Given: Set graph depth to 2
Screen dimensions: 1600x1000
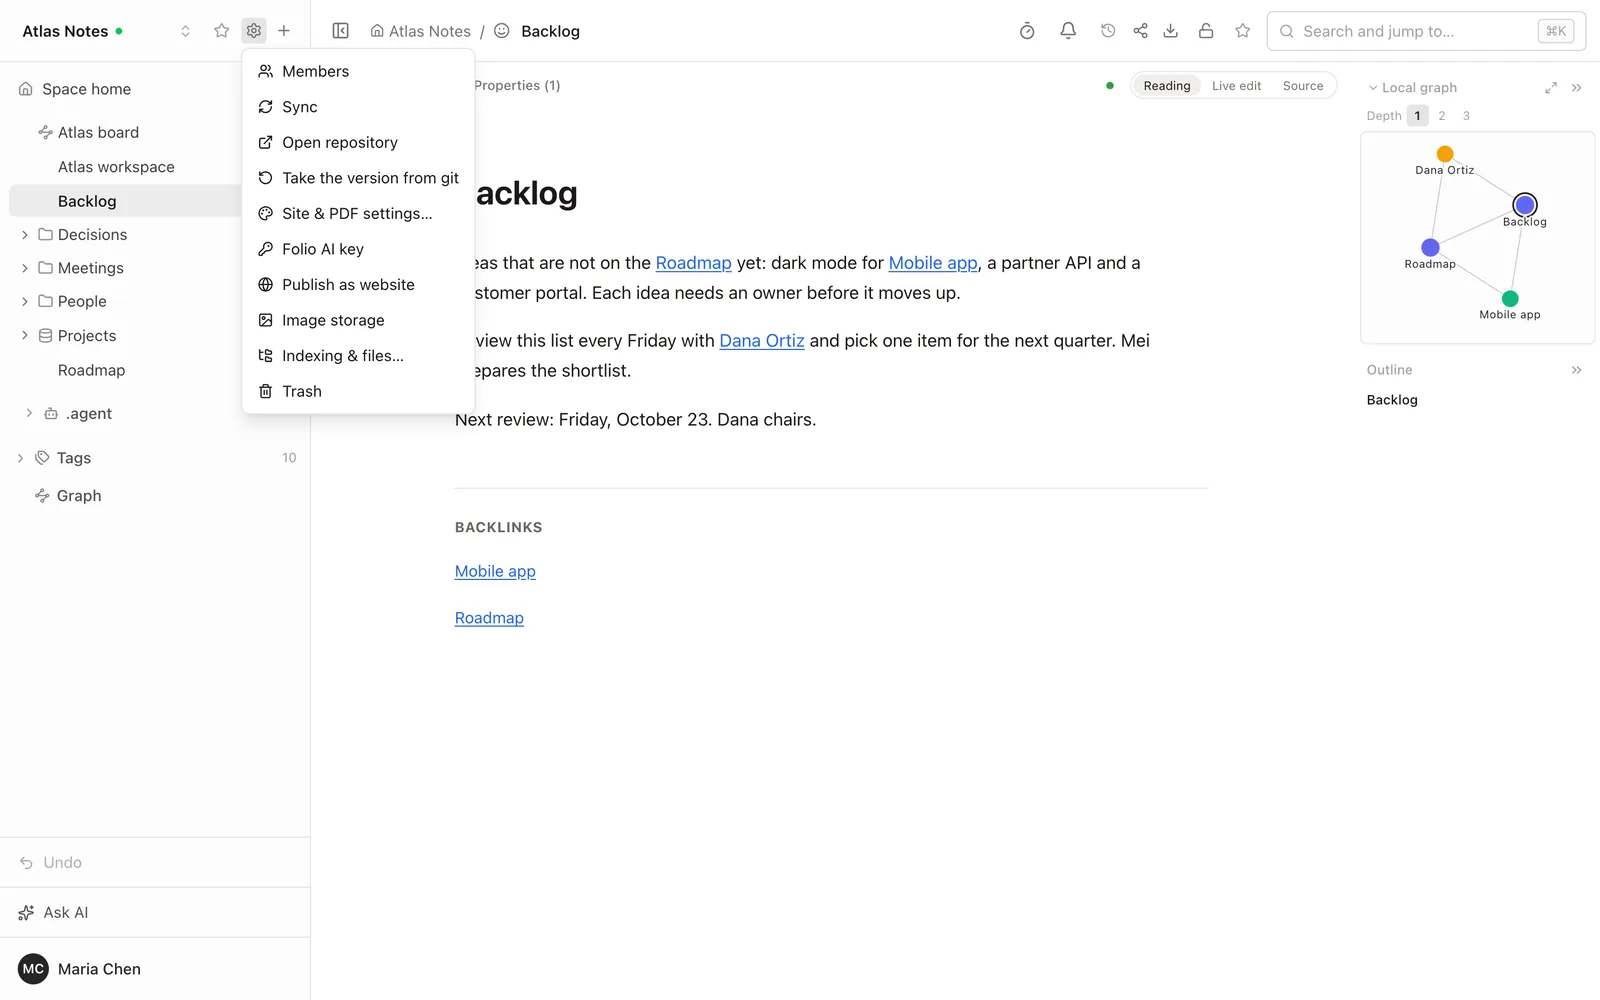Looking at the screenshot, I should [1442, 116].
